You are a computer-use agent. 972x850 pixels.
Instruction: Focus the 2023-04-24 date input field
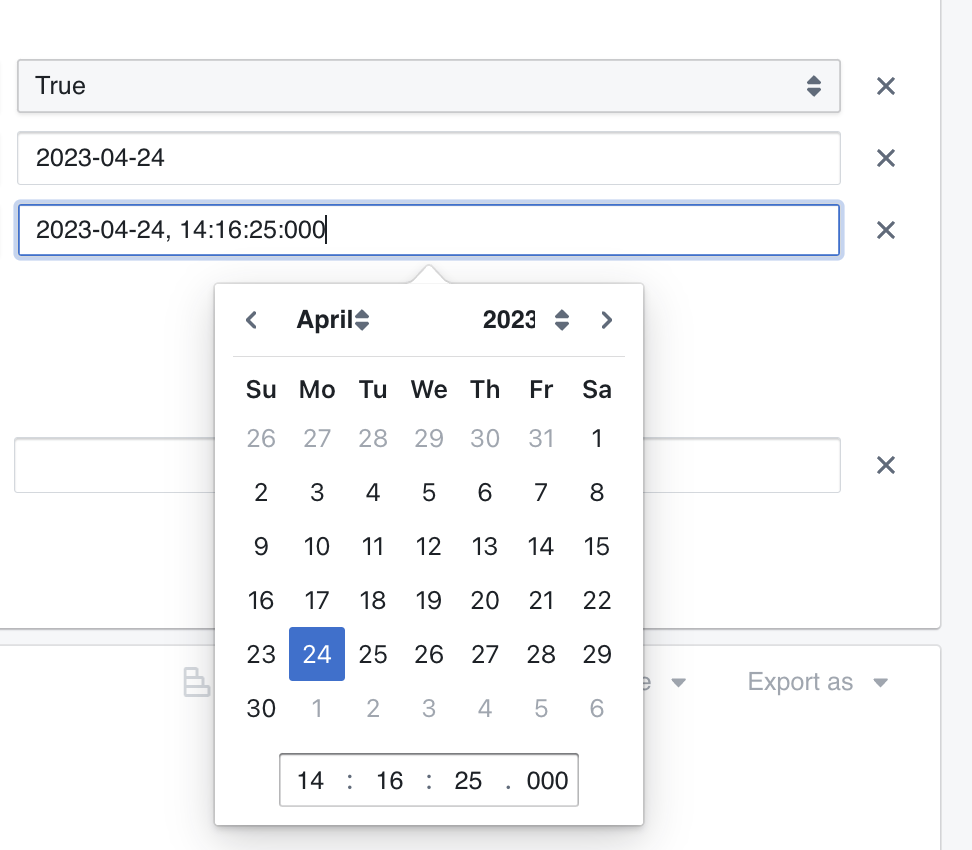(x=429, y=158)
